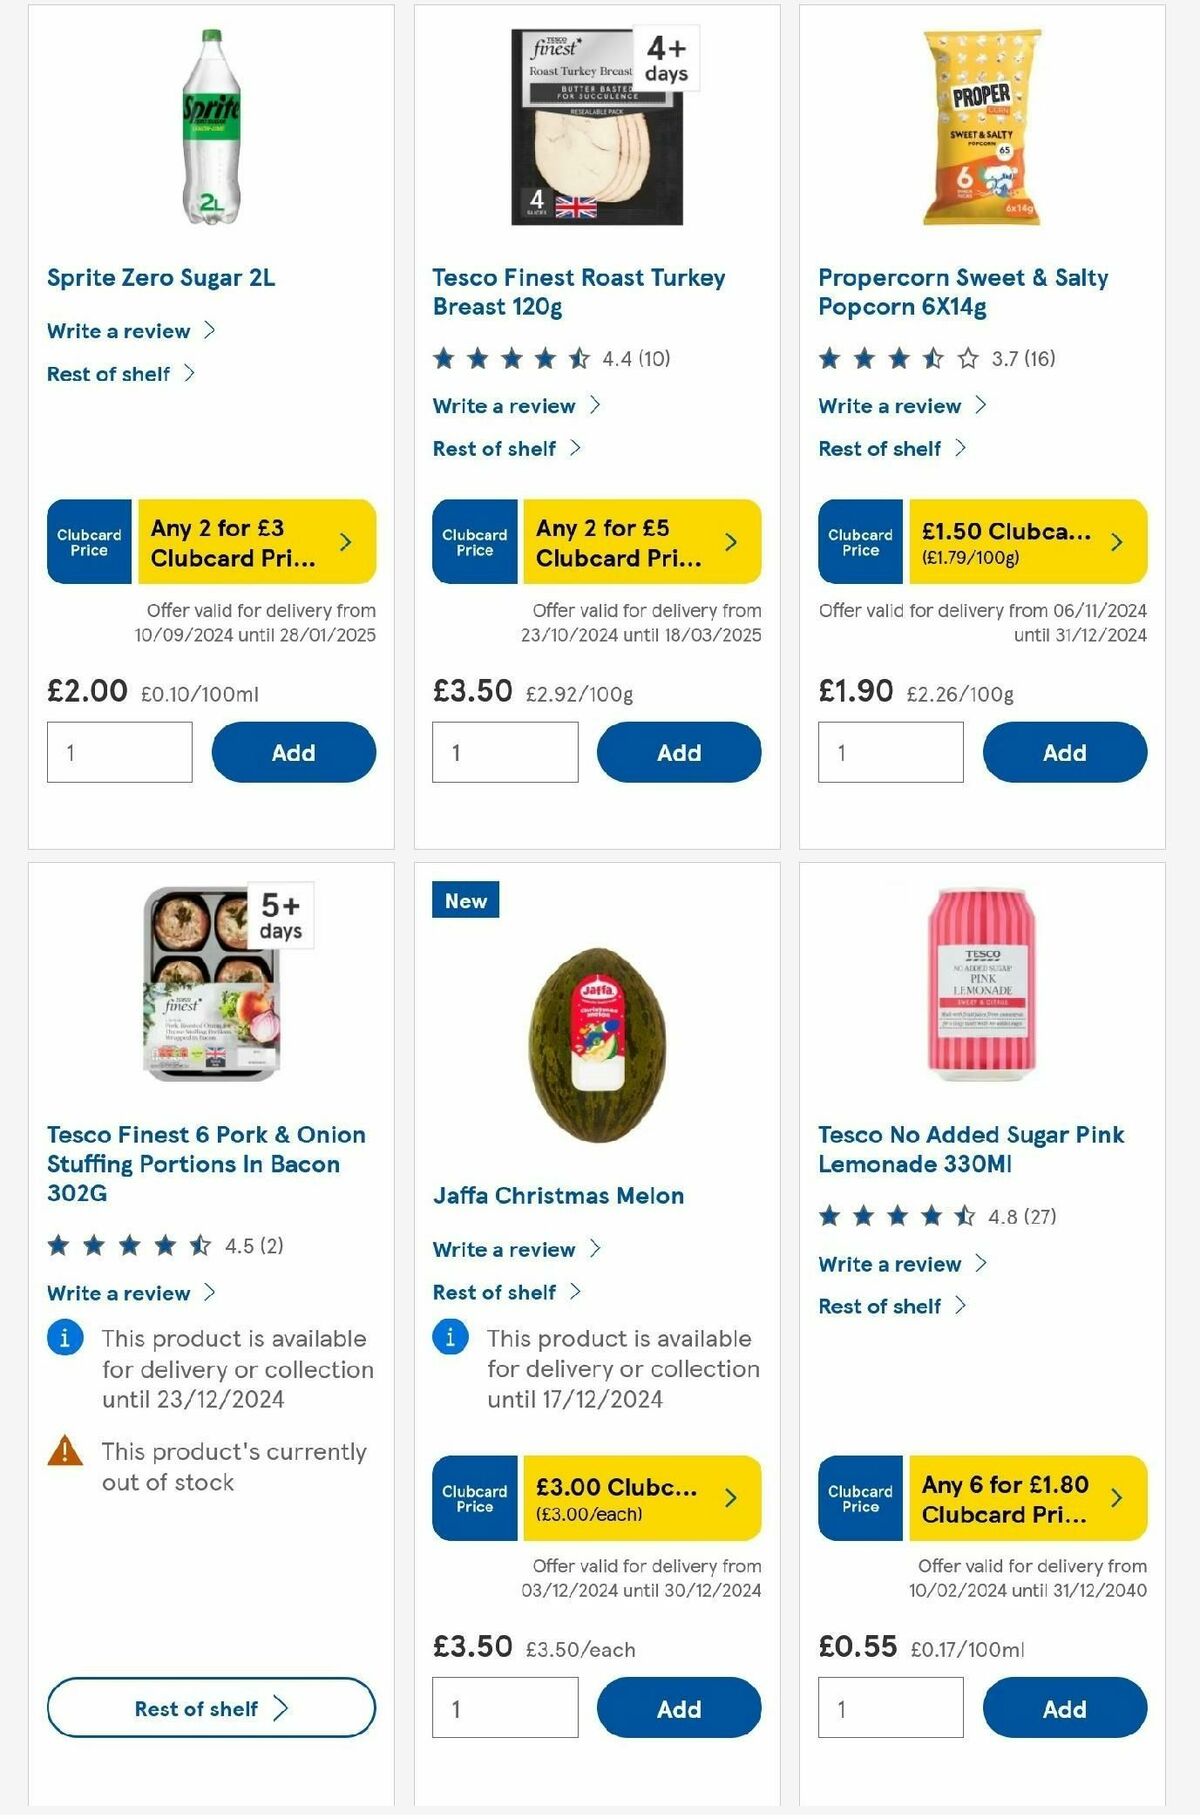Image resolution: width=1200 pixels, height=1819 pixels.
Task: Click the fifth star of the Pink Lemonade rating
Action: 962,1217
